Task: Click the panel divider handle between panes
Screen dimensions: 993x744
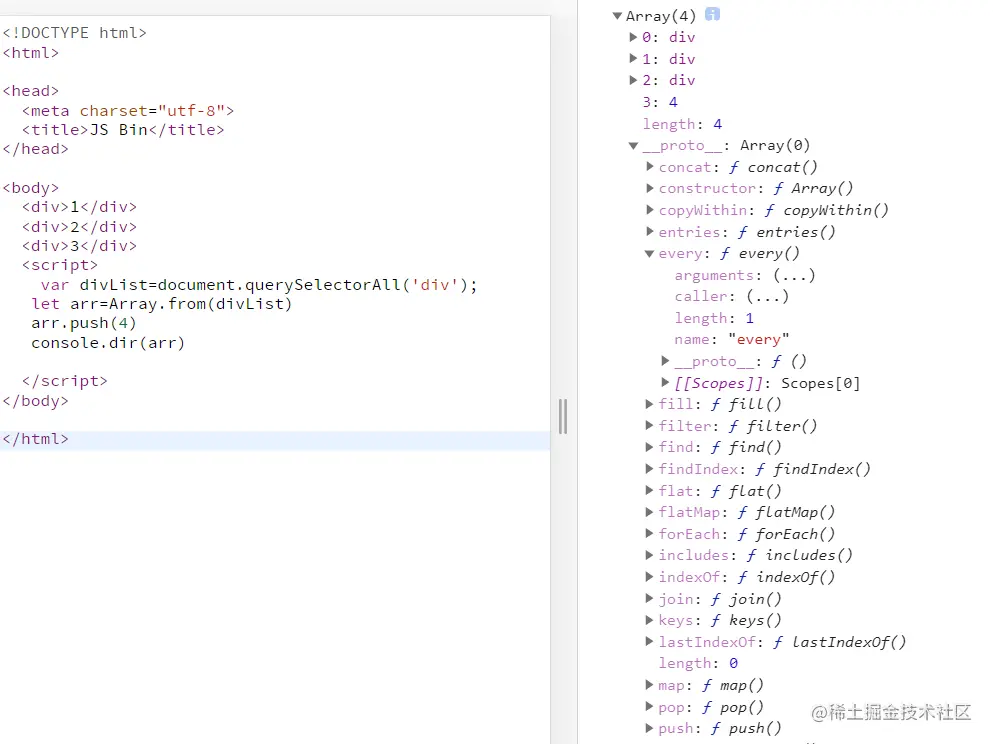Action: pos(562,416)
